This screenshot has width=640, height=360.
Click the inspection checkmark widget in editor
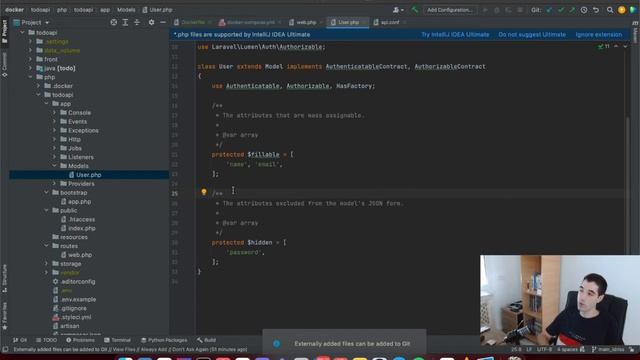coord(603,47)
